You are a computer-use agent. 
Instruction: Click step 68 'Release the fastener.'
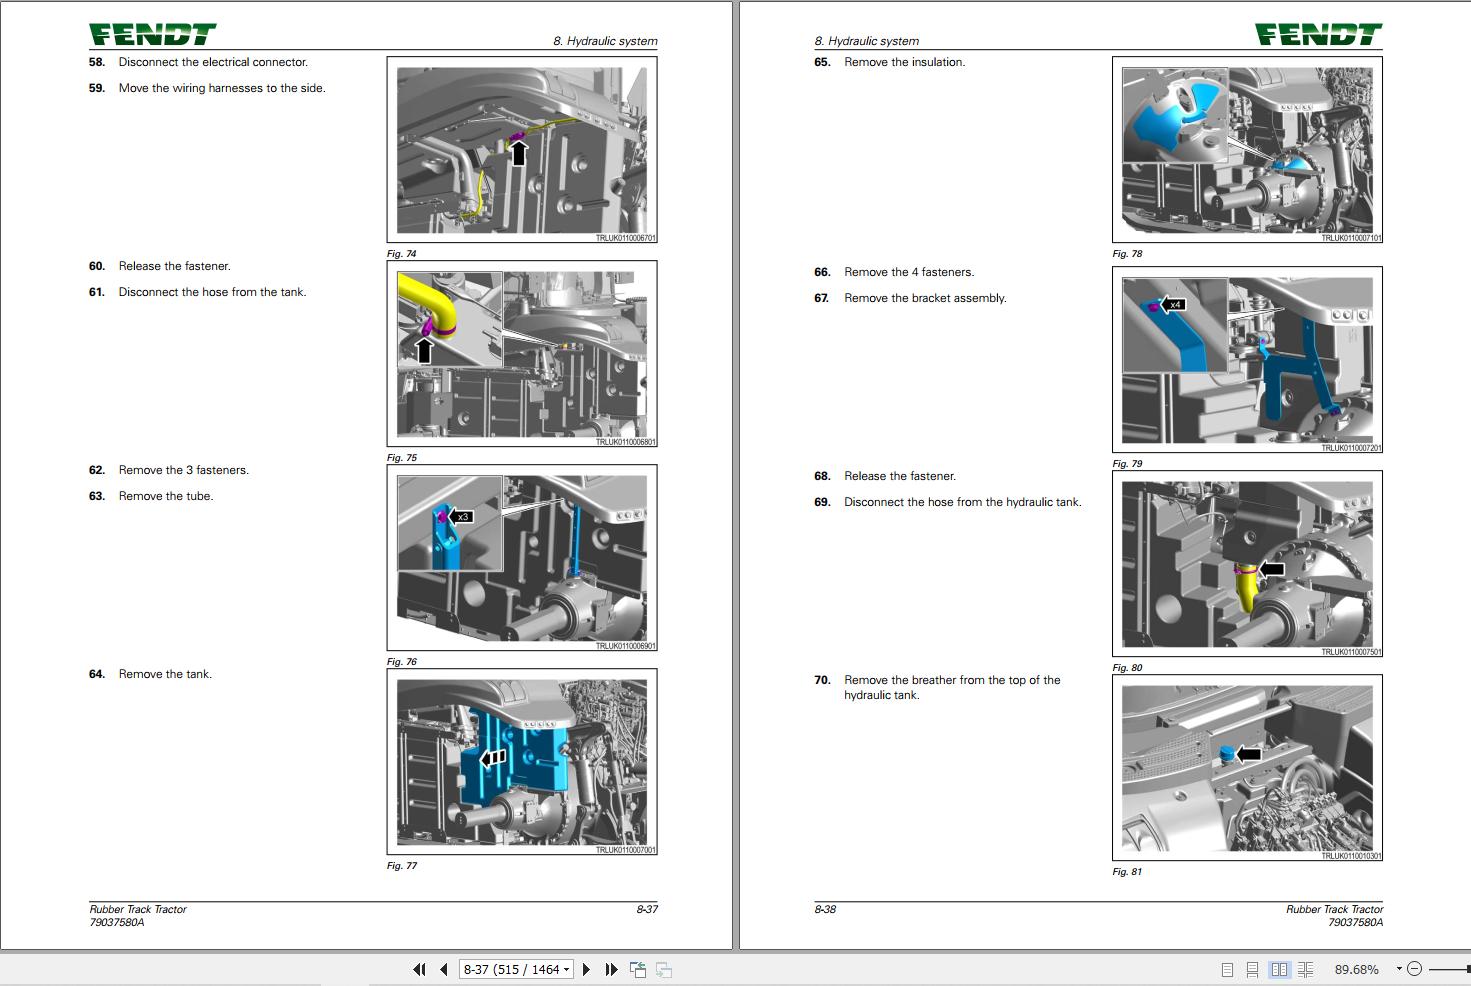900,476
